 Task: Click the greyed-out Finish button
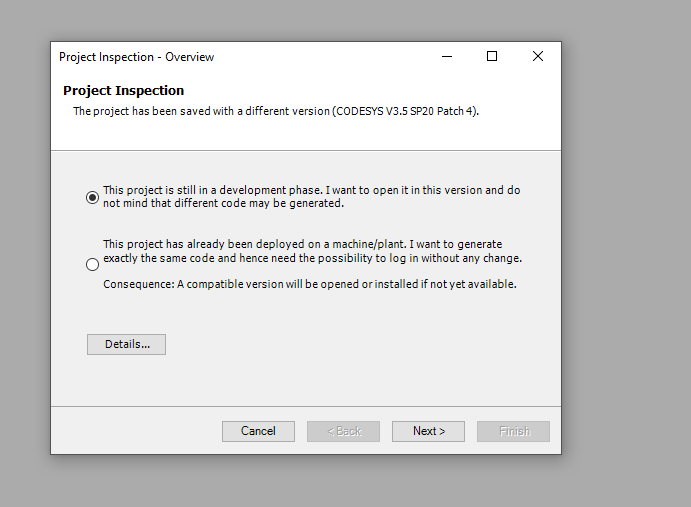point(513,431)
